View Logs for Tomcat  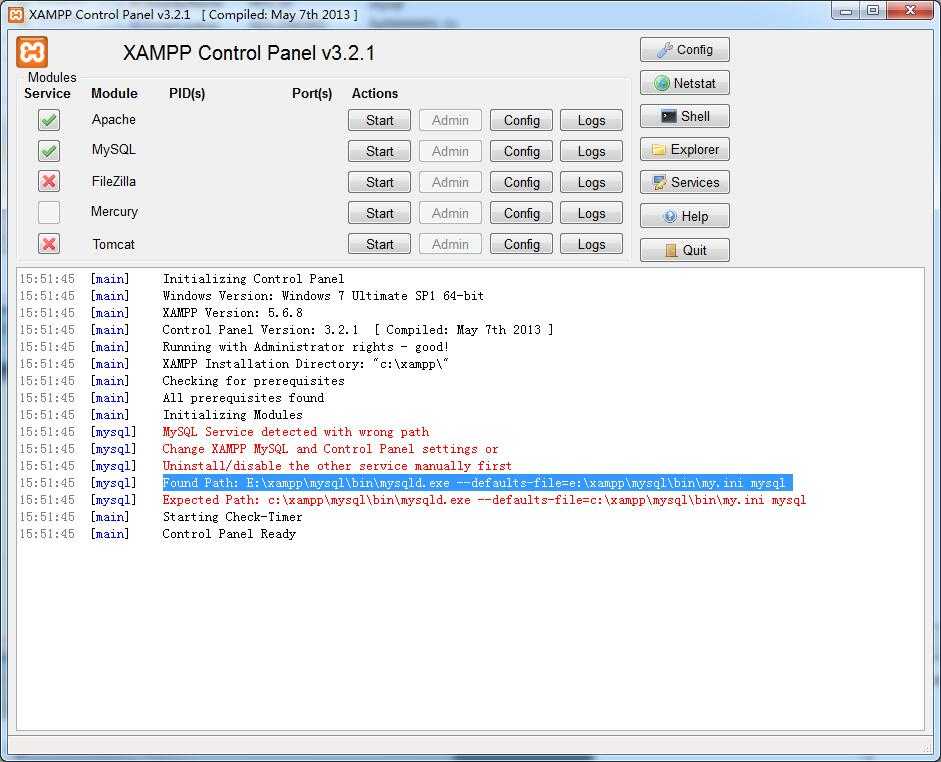(591, 244)
